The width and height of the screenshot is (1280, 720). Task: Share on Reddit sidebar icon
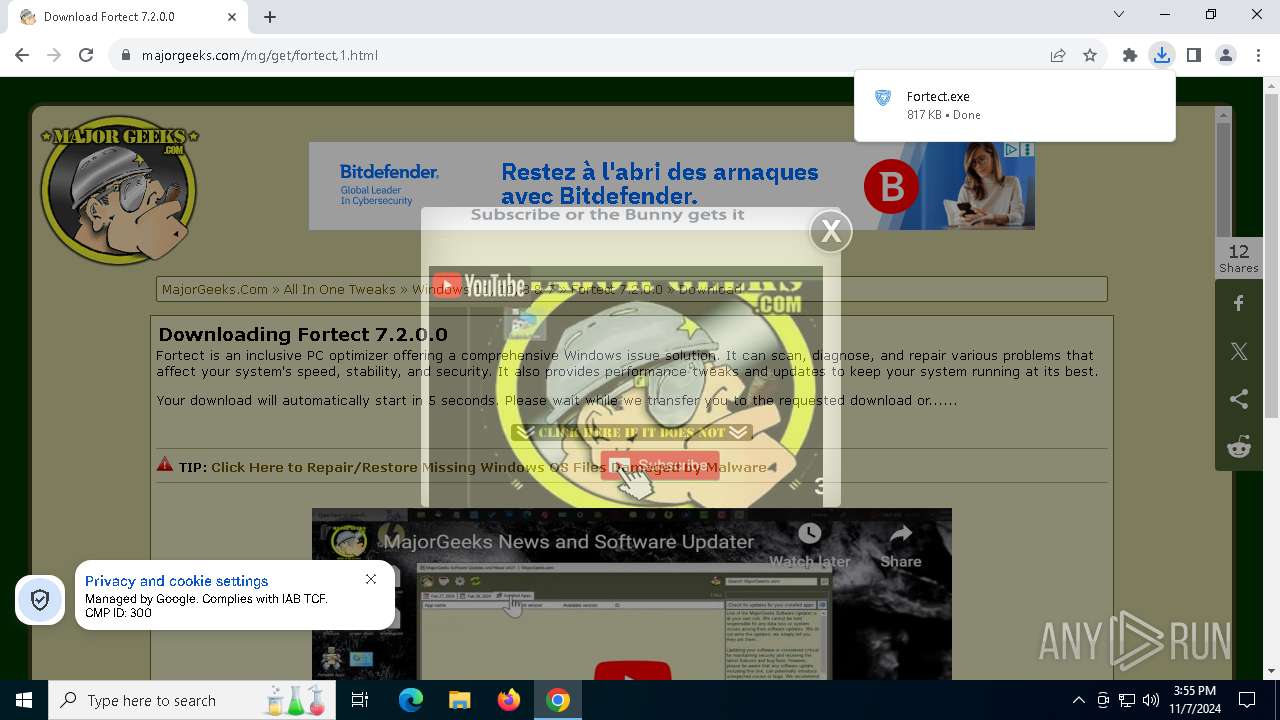1239,447
